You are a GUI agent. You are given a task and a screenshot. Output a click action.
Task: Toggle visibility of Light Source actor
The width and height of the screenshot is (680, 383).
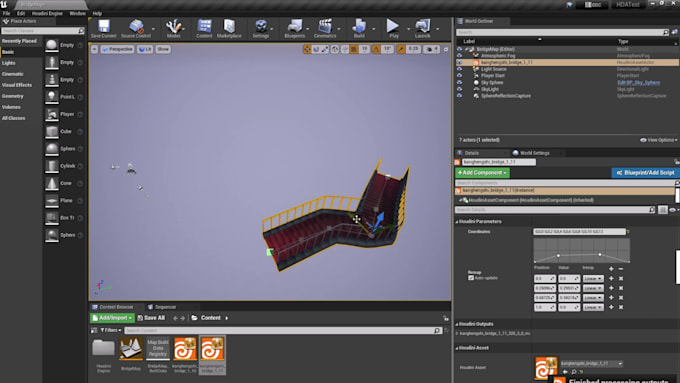point(459,69)
